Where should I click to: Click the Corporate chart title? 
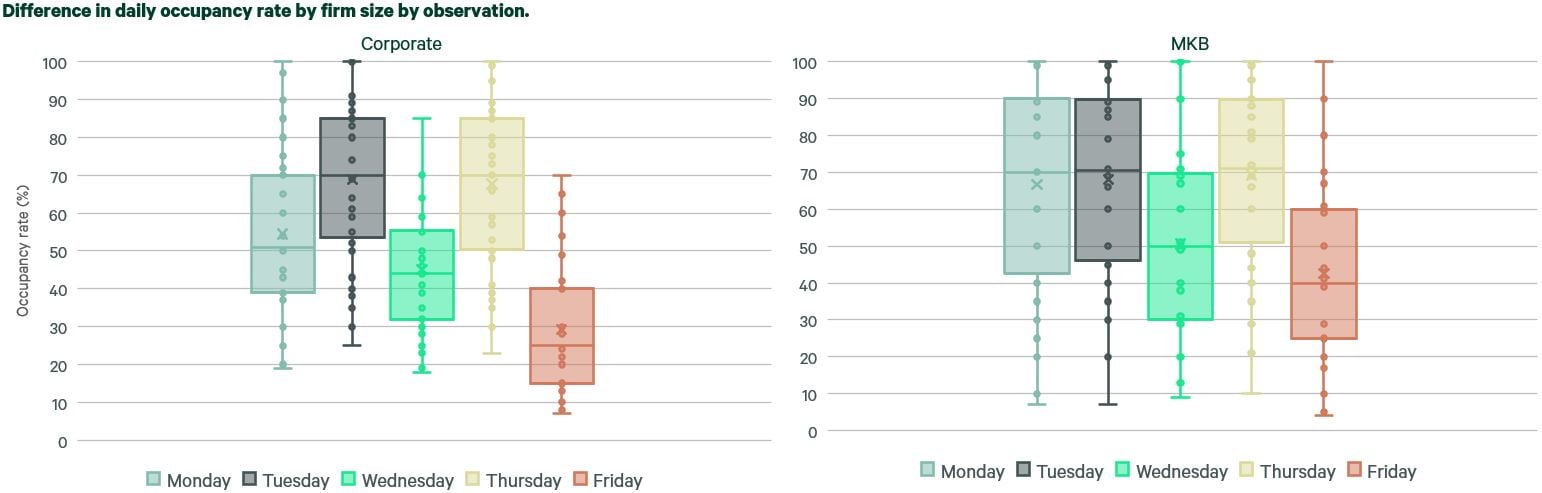tap(400, 44)
